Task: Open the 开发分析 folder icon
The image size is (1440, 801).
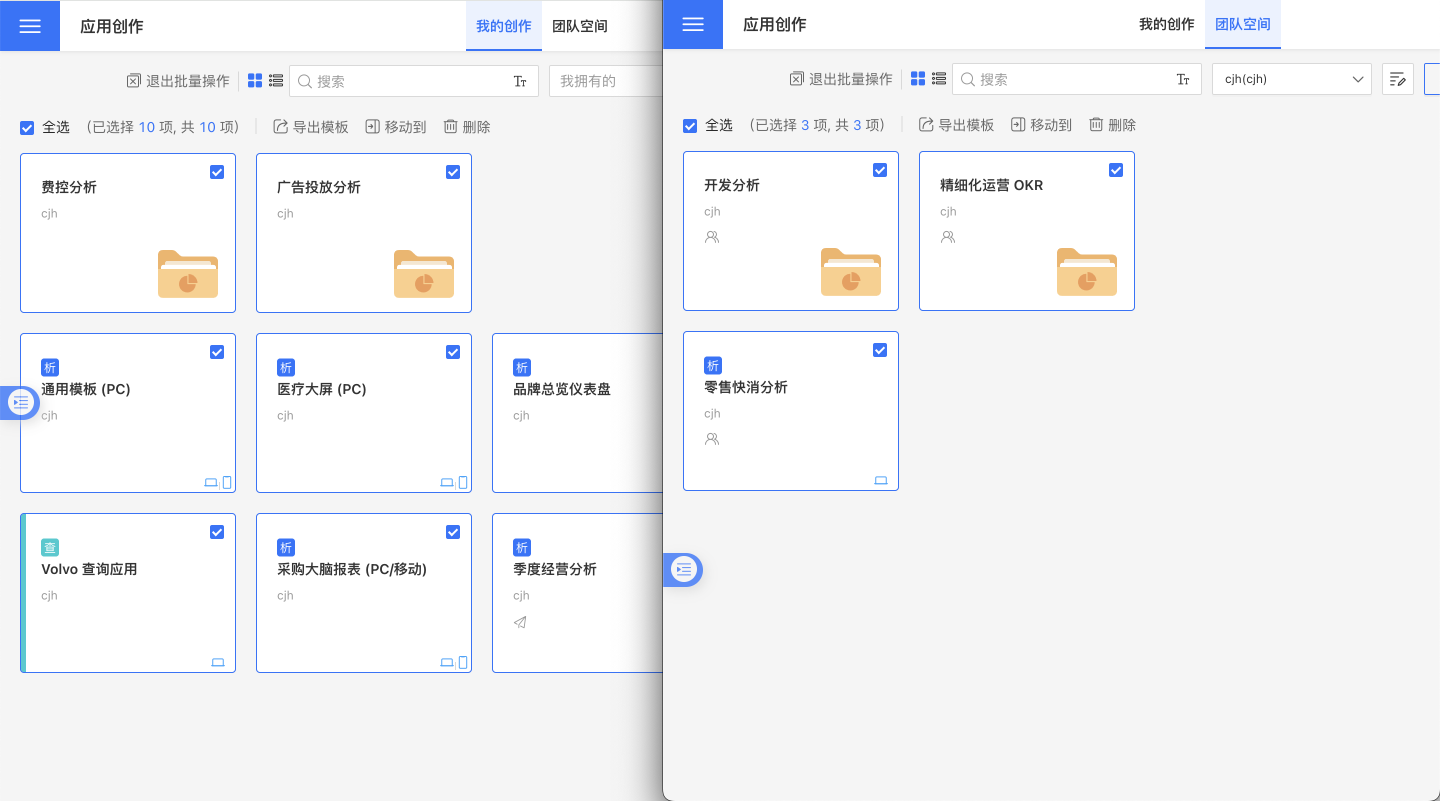Action: (x=850, y=272)
